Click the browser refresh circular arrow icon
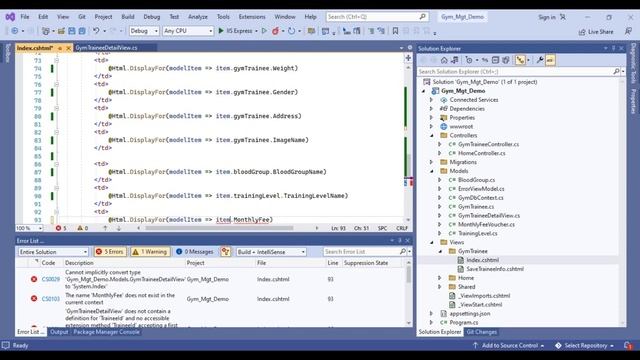Image resolution: width=640 pixels, height=360 pixels. [x=291, y=31]
